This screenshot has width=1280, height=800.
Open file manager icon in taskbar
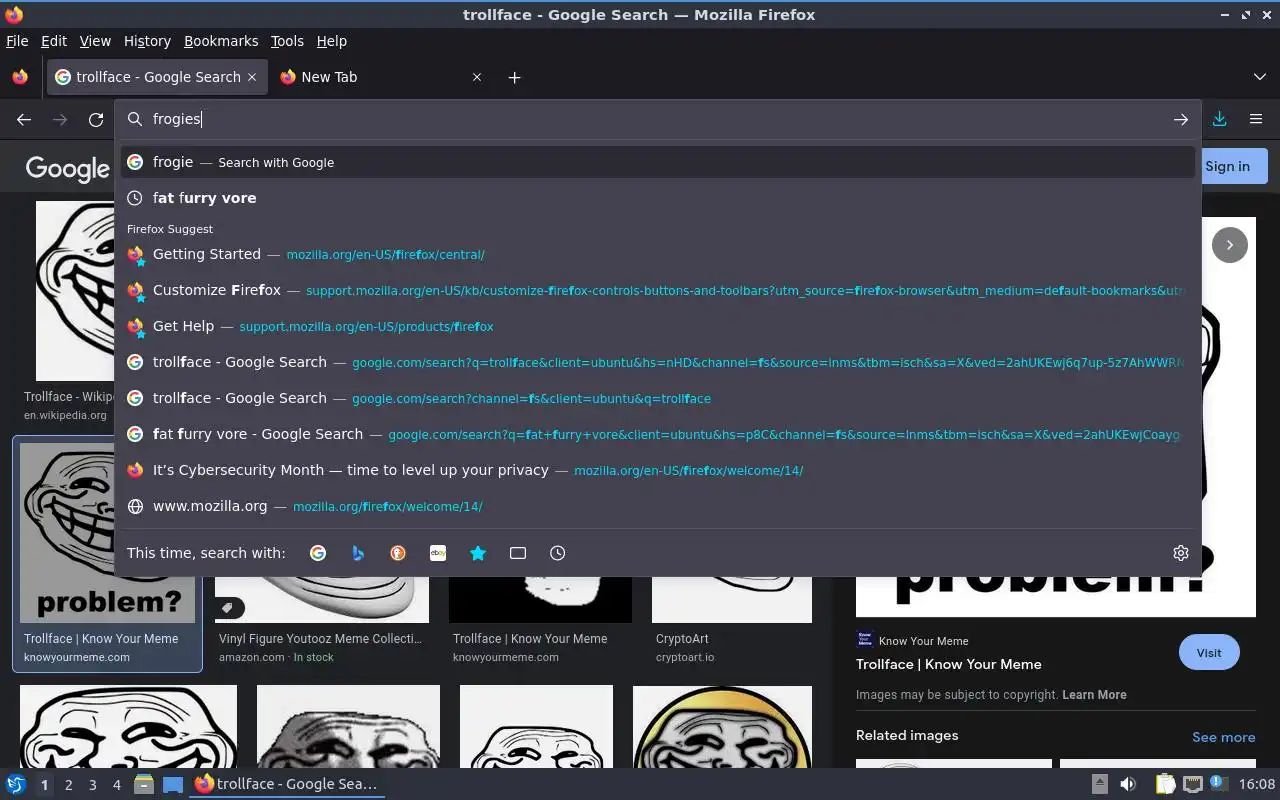point(144,784)
